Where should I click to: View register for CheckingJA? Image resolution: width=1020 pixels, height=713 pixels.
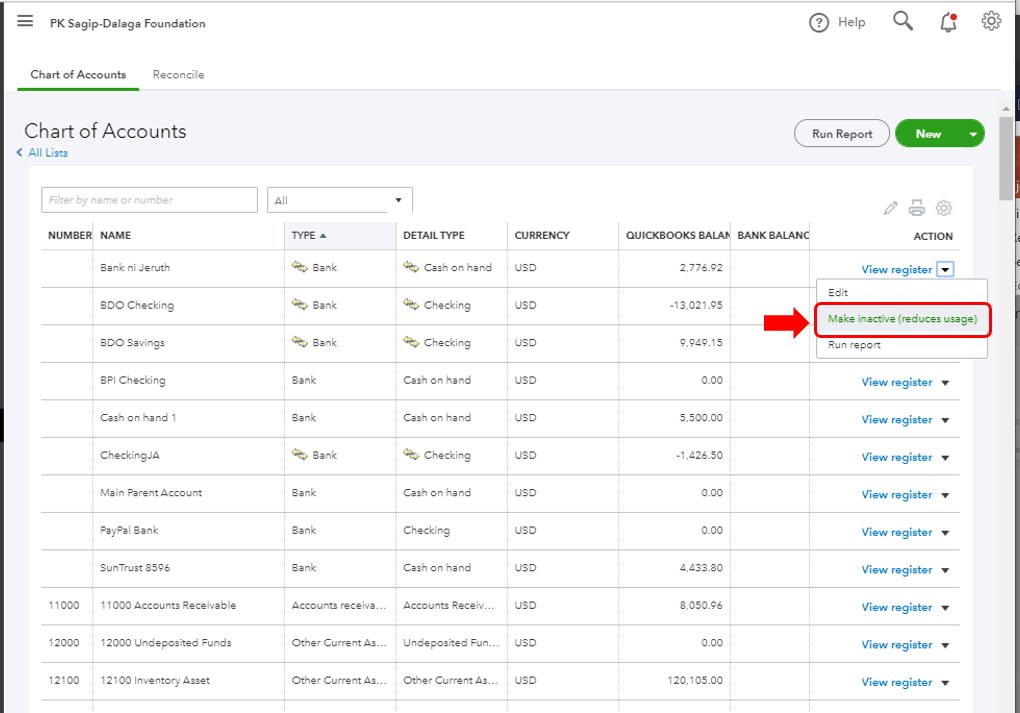click(896, 457)
